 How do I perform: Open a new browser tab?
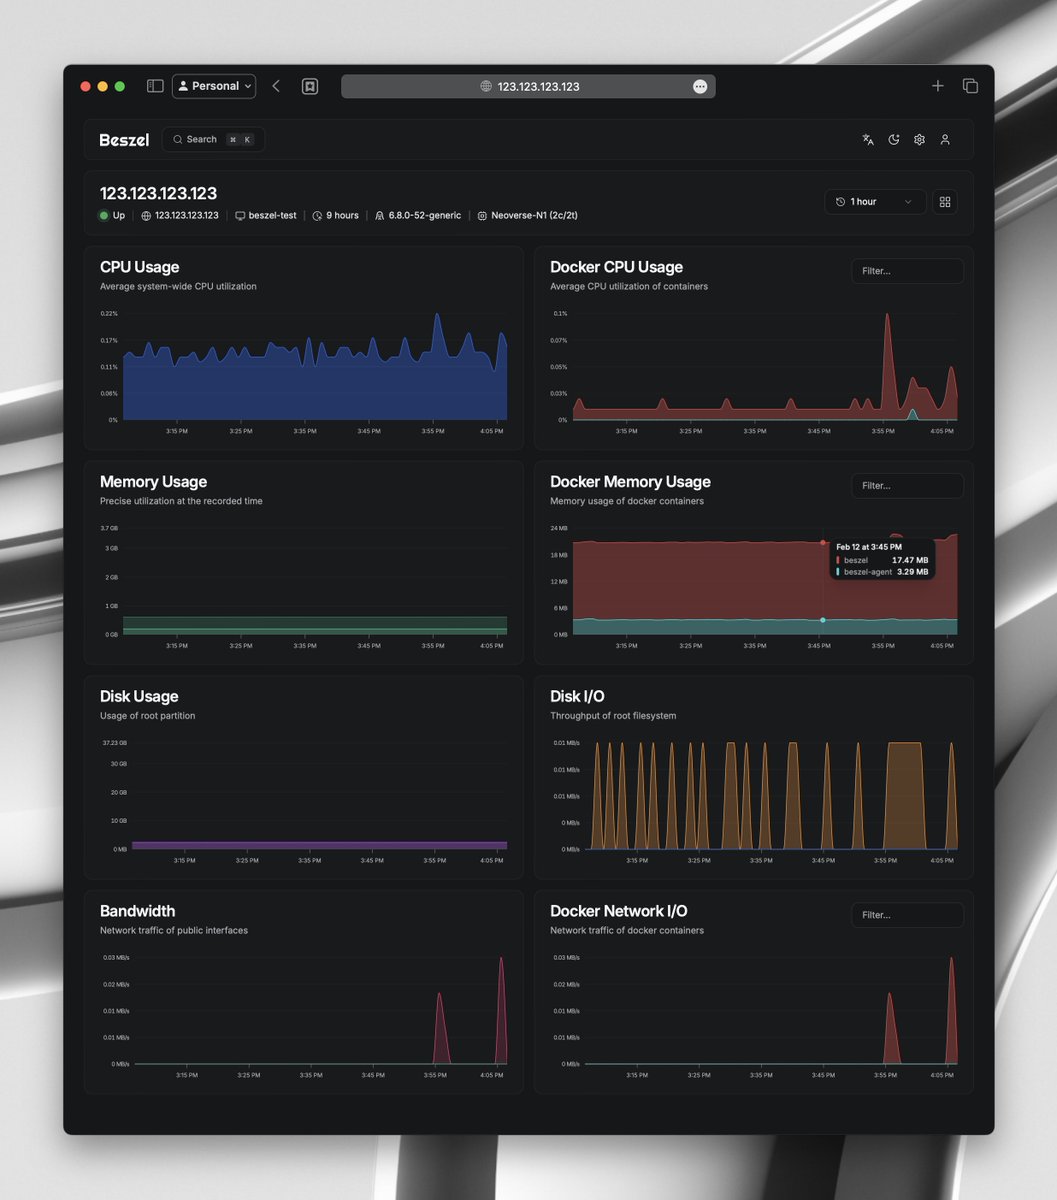(x=937, y=86)
